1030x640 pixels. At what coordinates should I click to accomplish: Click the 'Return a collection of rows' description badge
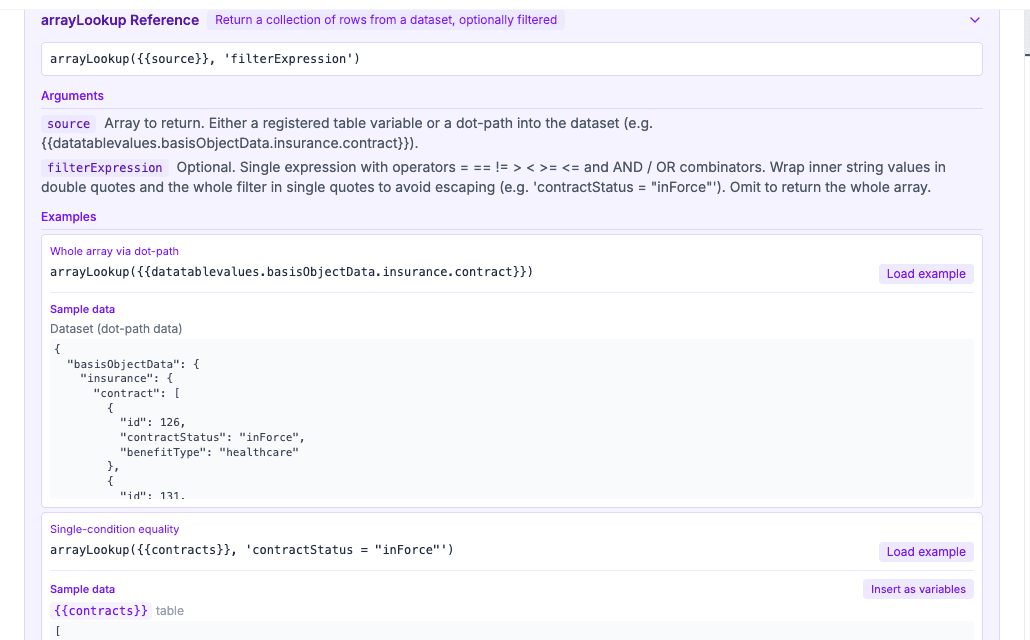[386, 20]
